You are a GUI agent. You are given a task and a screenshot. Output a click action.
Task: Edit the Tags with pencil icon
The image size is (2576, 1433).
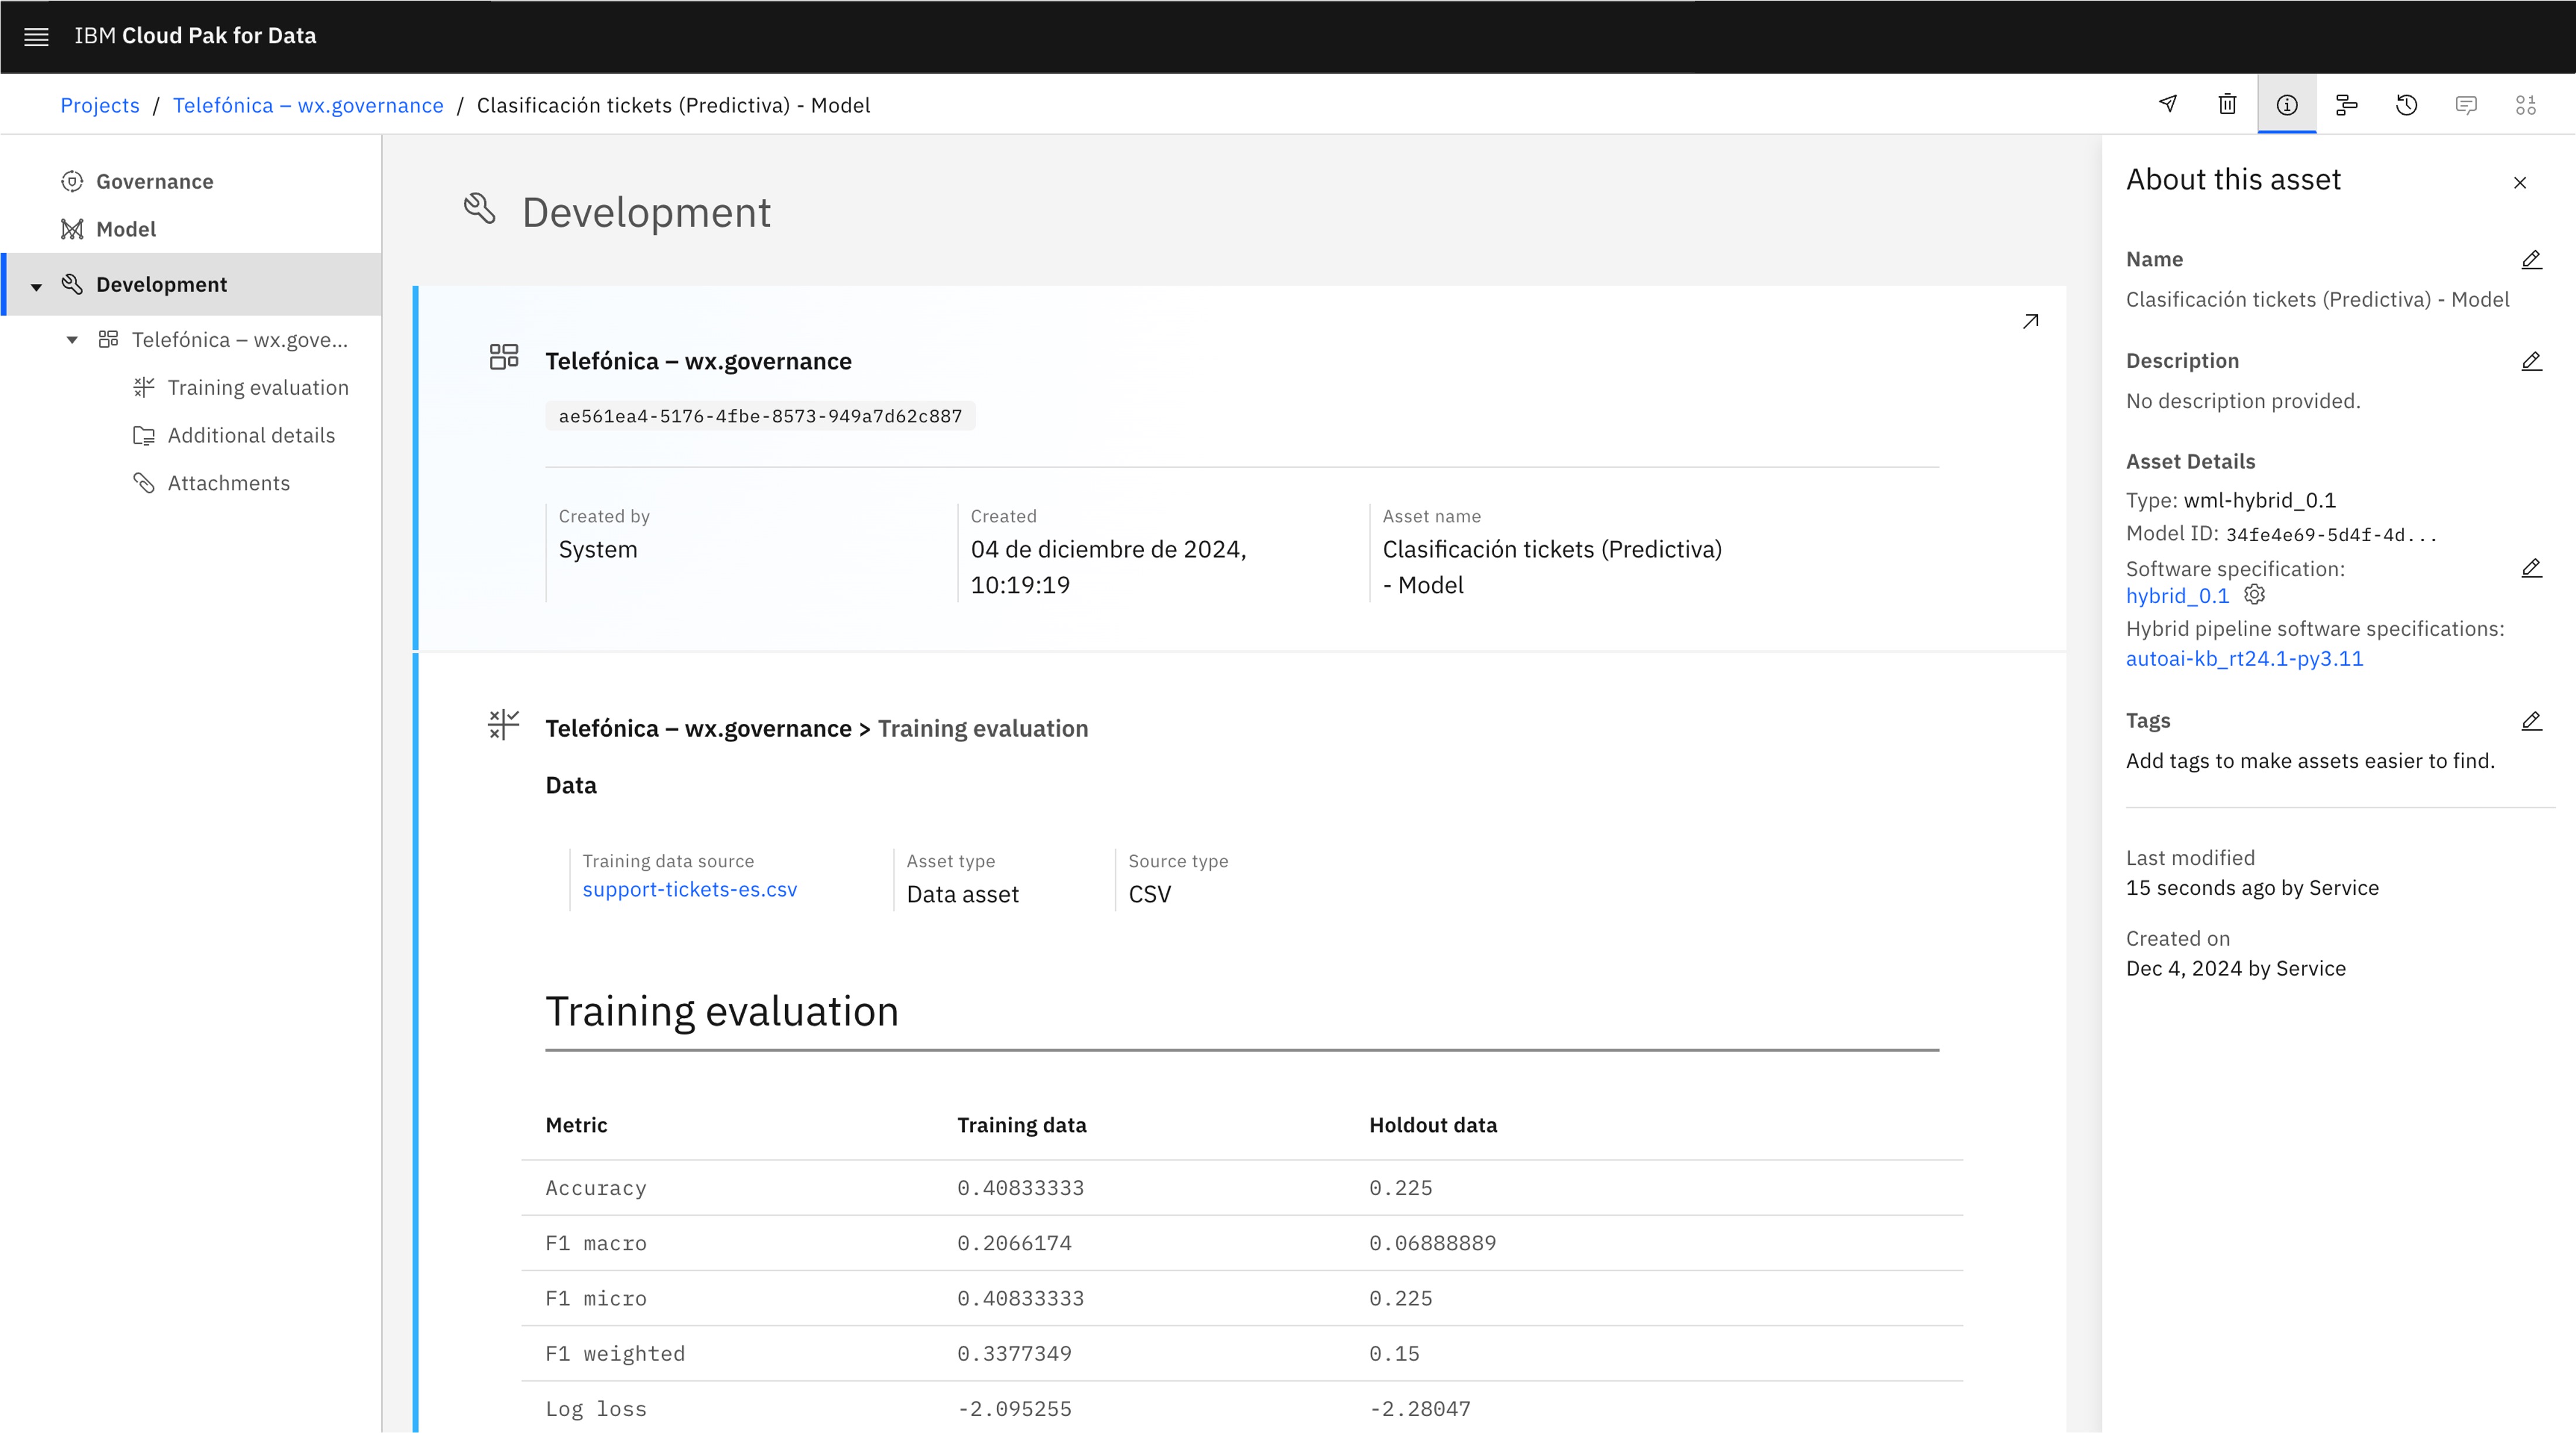click(2531, 721)
